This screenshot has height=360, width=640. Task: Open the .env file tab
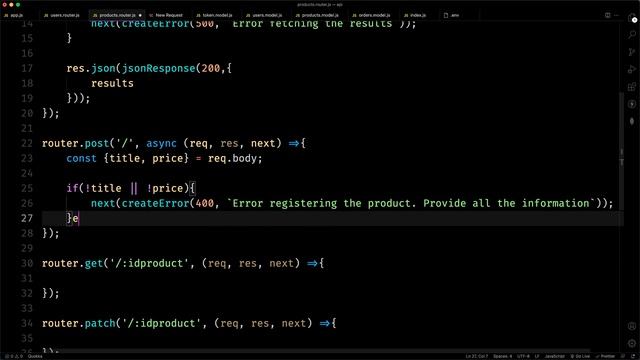(452, 15)
